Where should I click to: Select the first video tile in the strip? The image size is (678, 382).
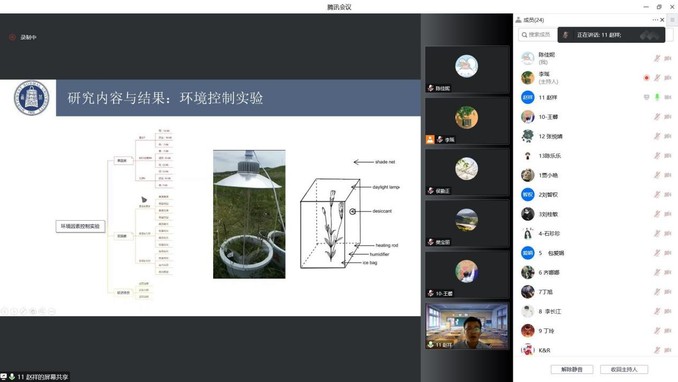467,70
